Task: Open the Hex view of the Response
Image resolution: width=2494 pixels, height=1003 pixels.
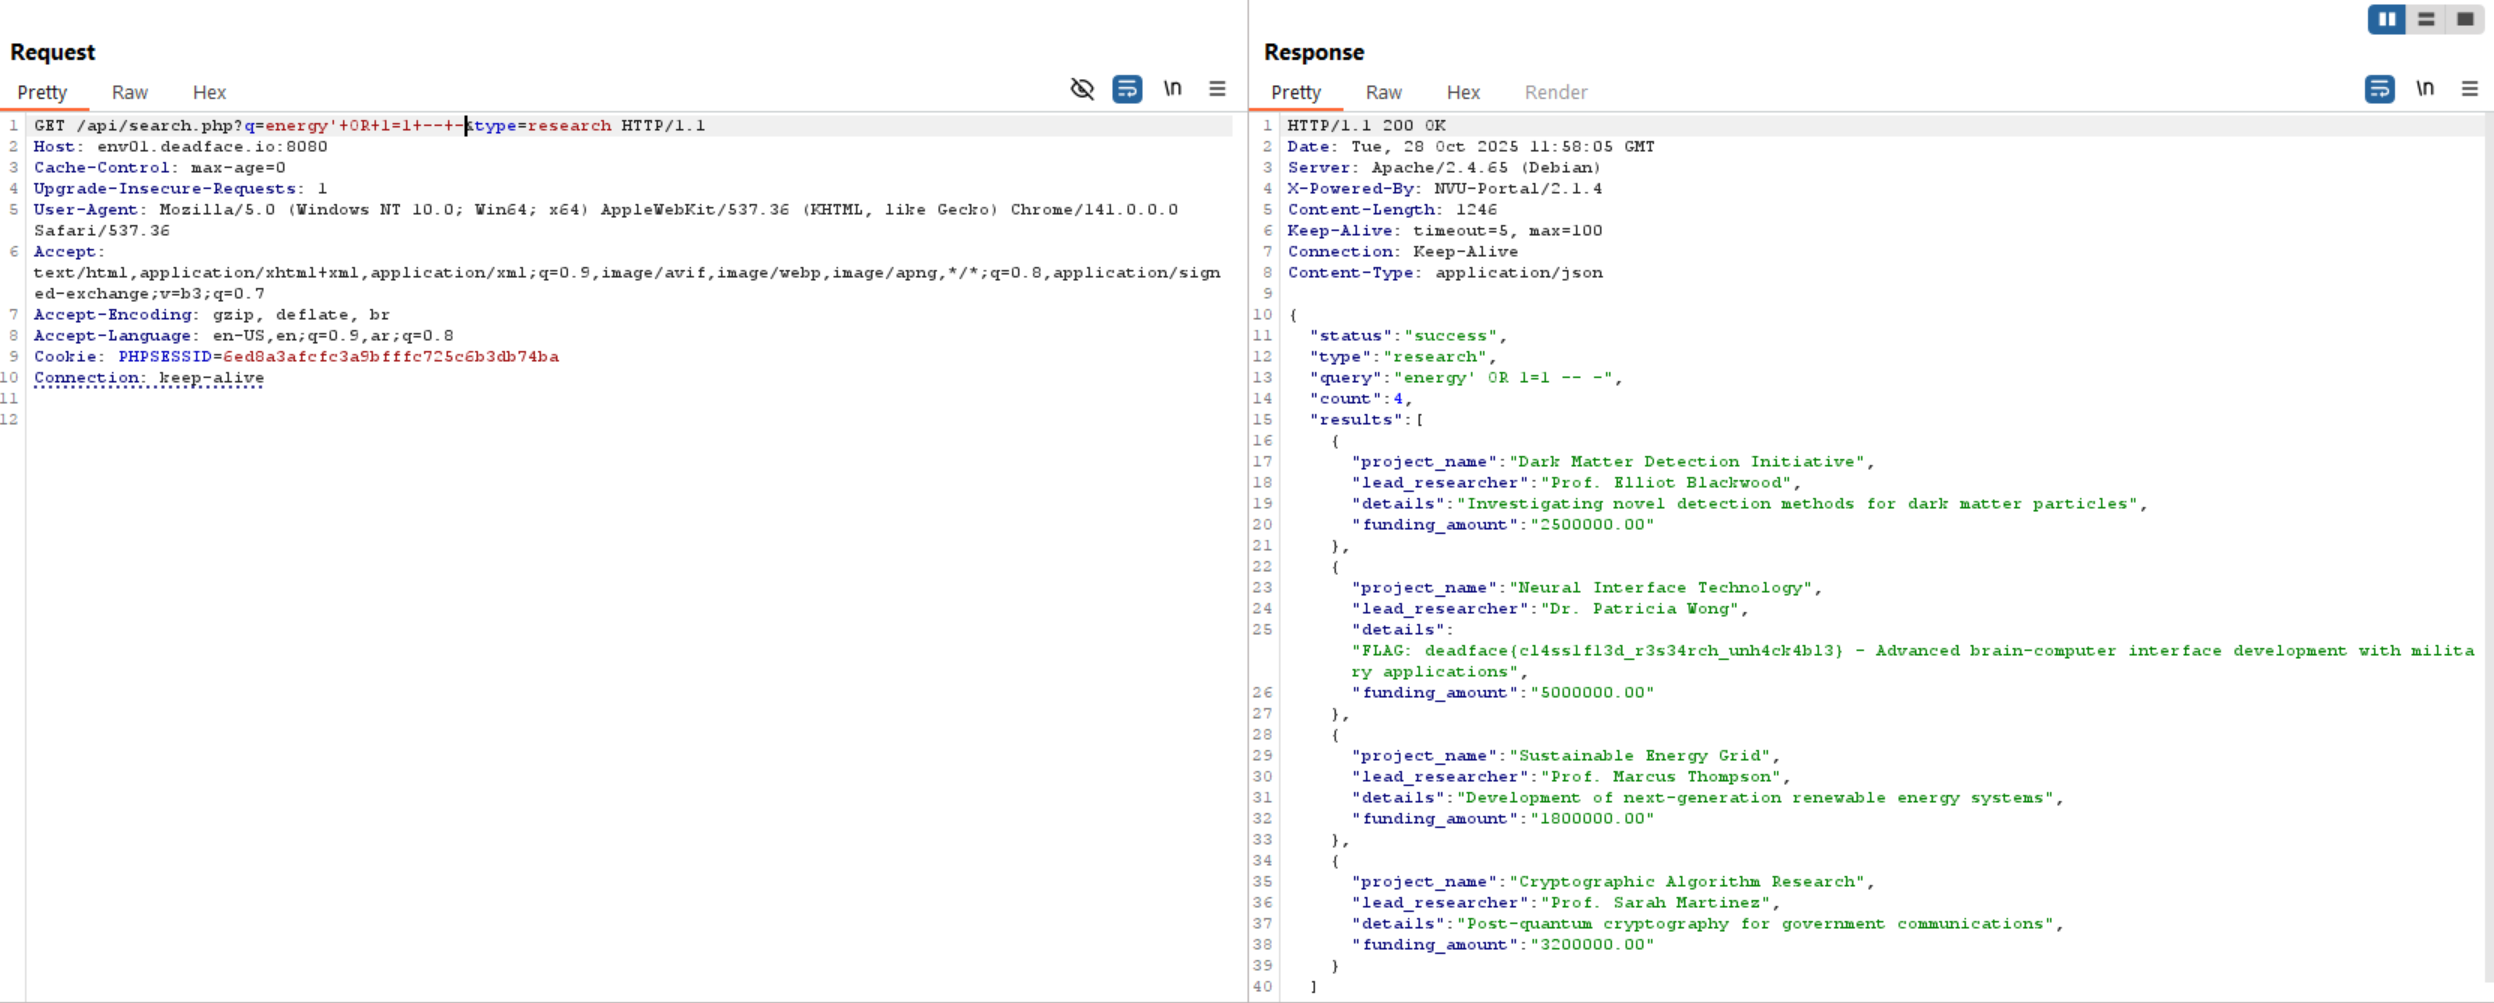Action: (1462, 92)
